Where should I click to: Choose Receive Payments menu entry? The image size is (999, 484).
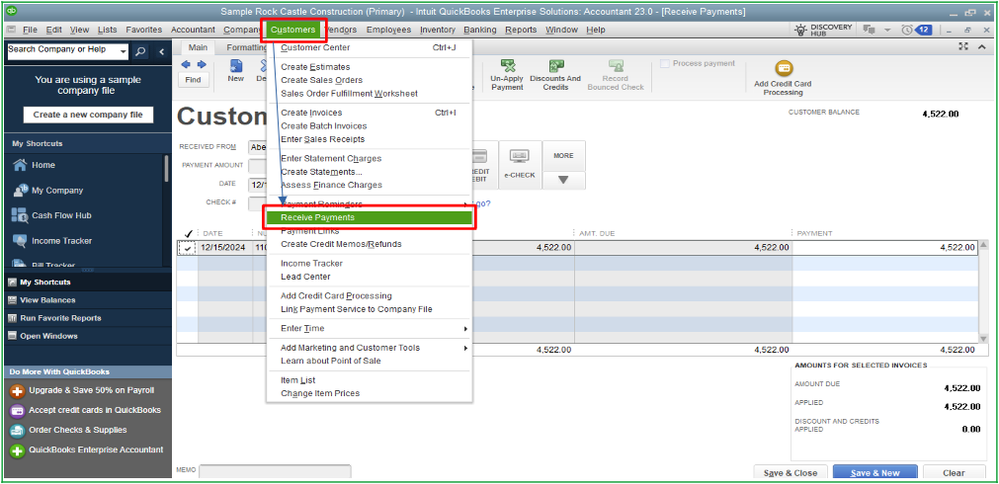point(369,218)
